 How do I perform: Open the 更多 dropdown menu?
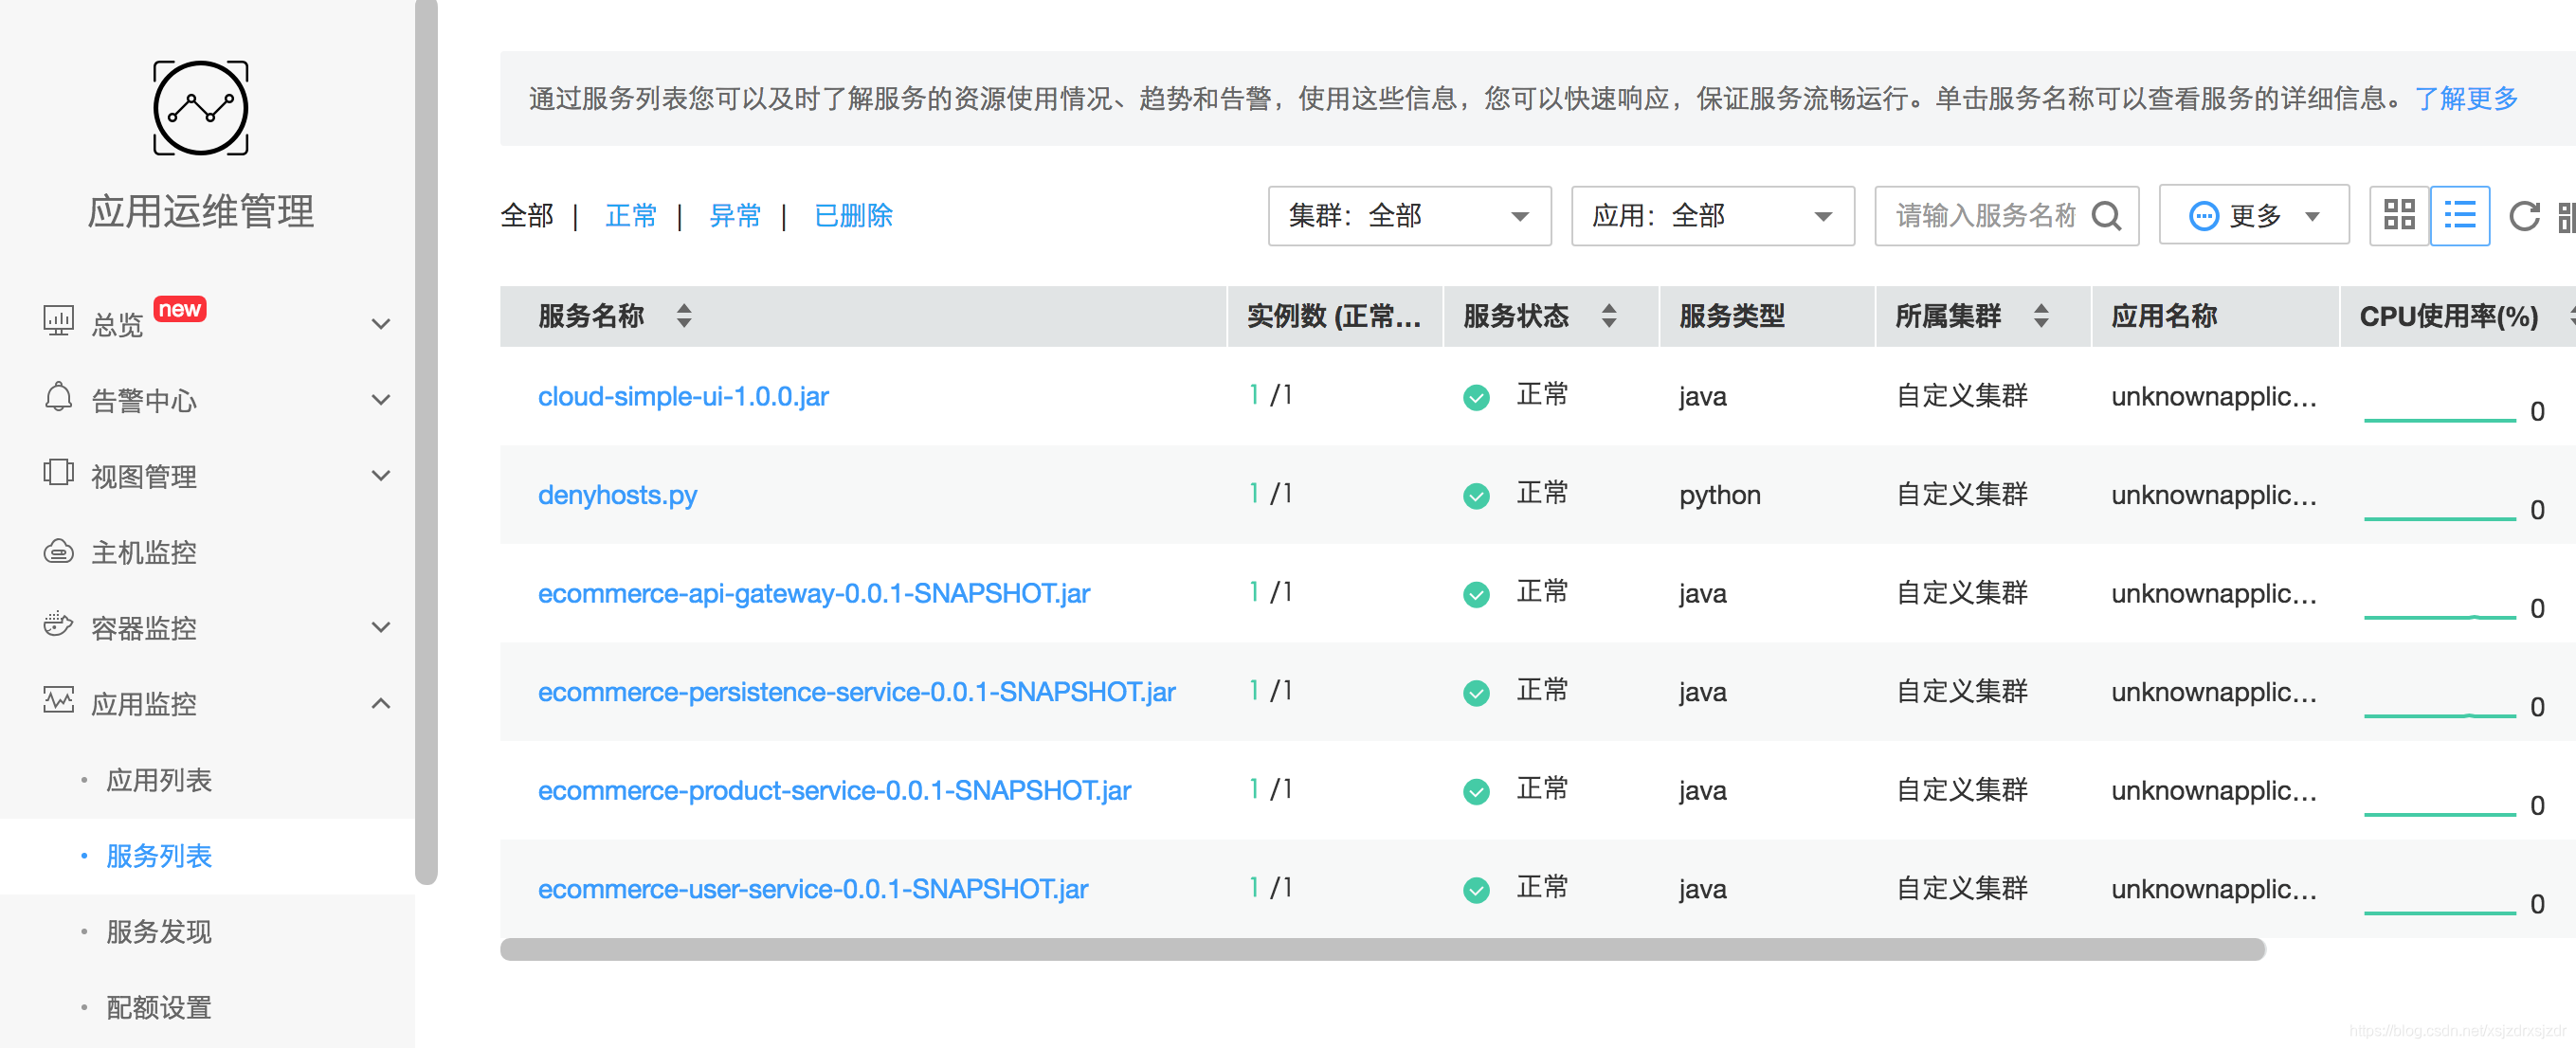[x=2253, y=216]
